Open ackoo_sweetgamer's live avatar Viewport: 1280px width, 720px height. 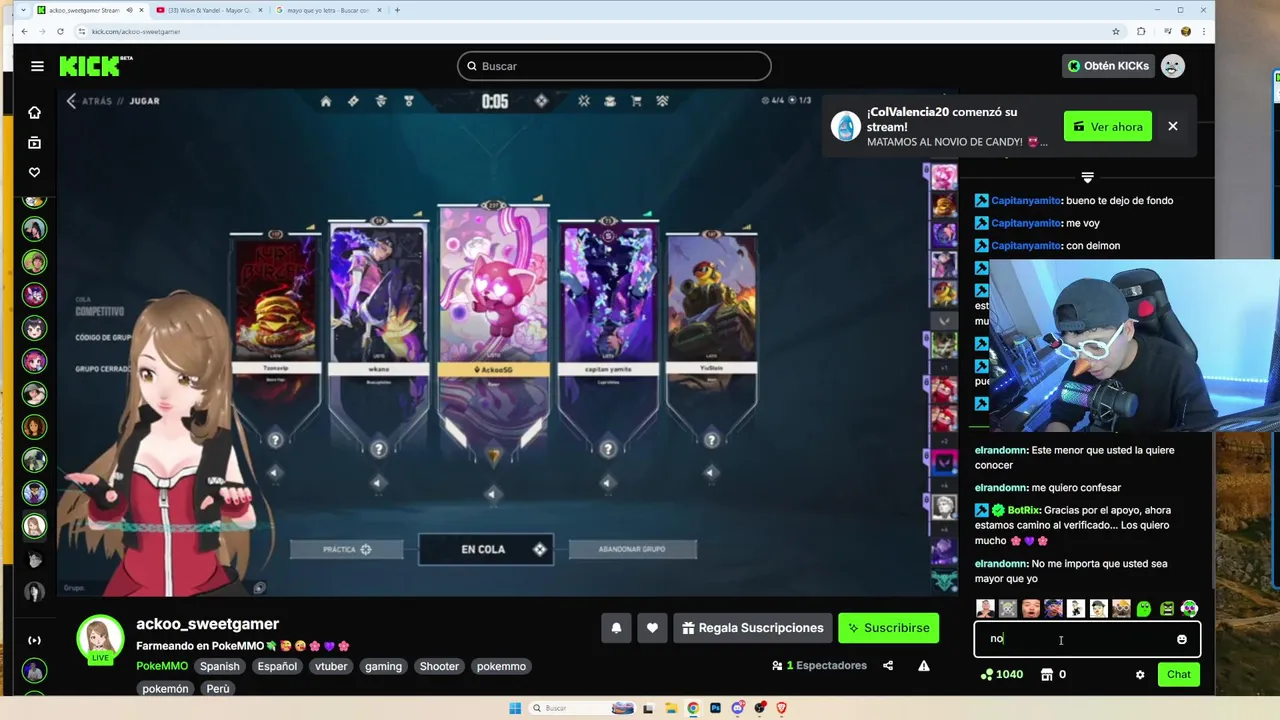100,640
